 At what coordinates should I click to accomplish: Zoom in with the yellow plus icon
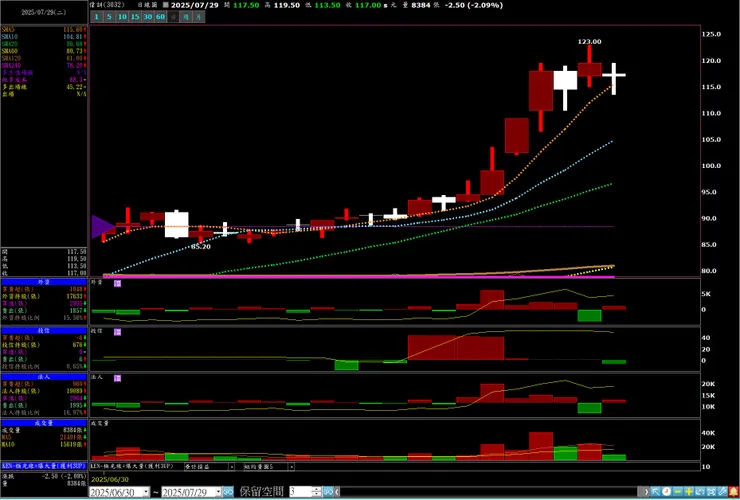689,492
